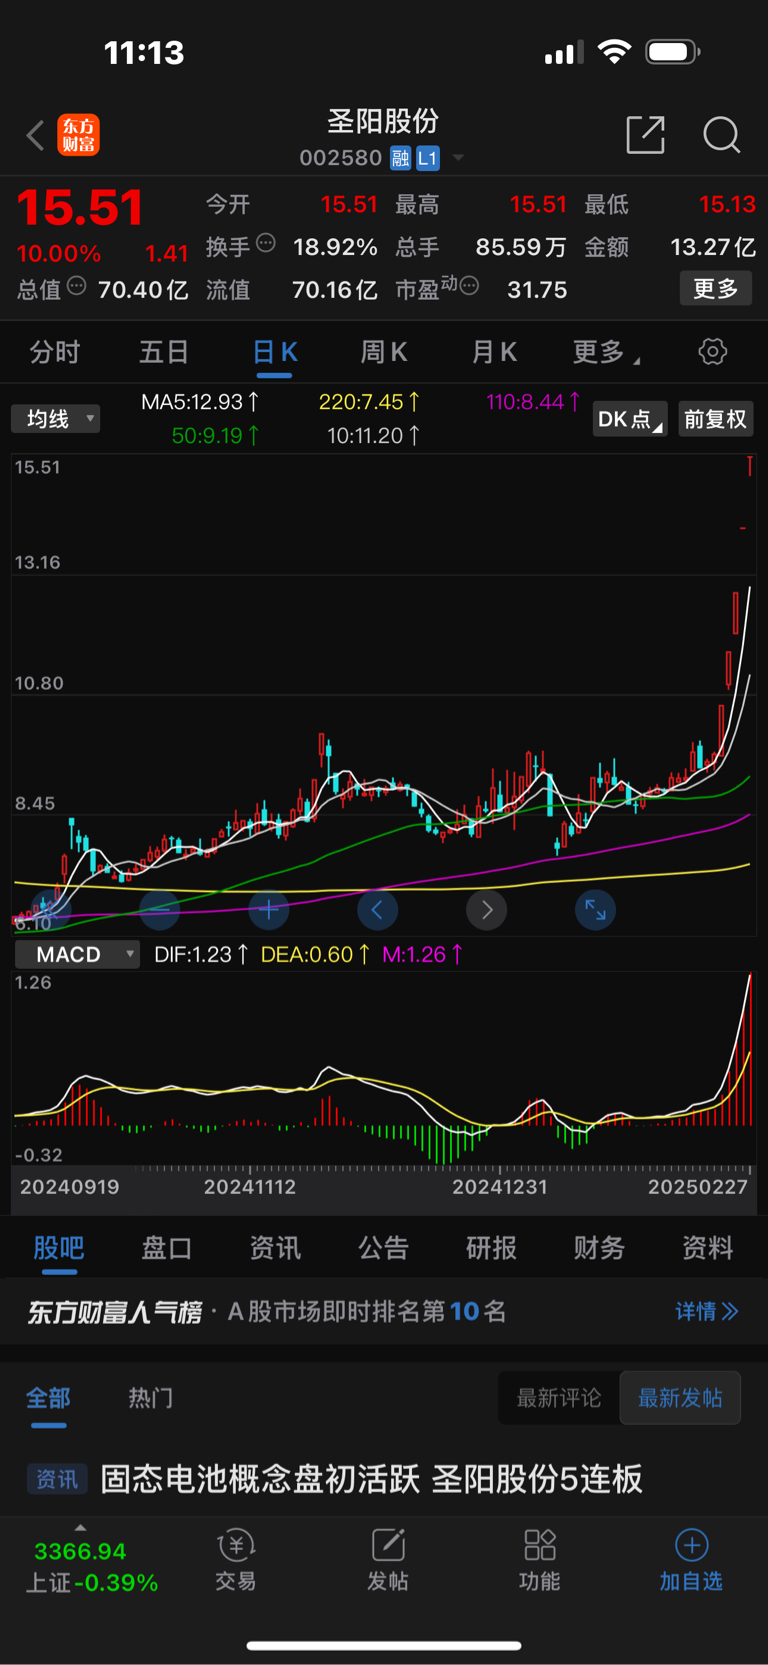
Task: Tap 加自选 to add to watchlist
Action: [691, 1560]
